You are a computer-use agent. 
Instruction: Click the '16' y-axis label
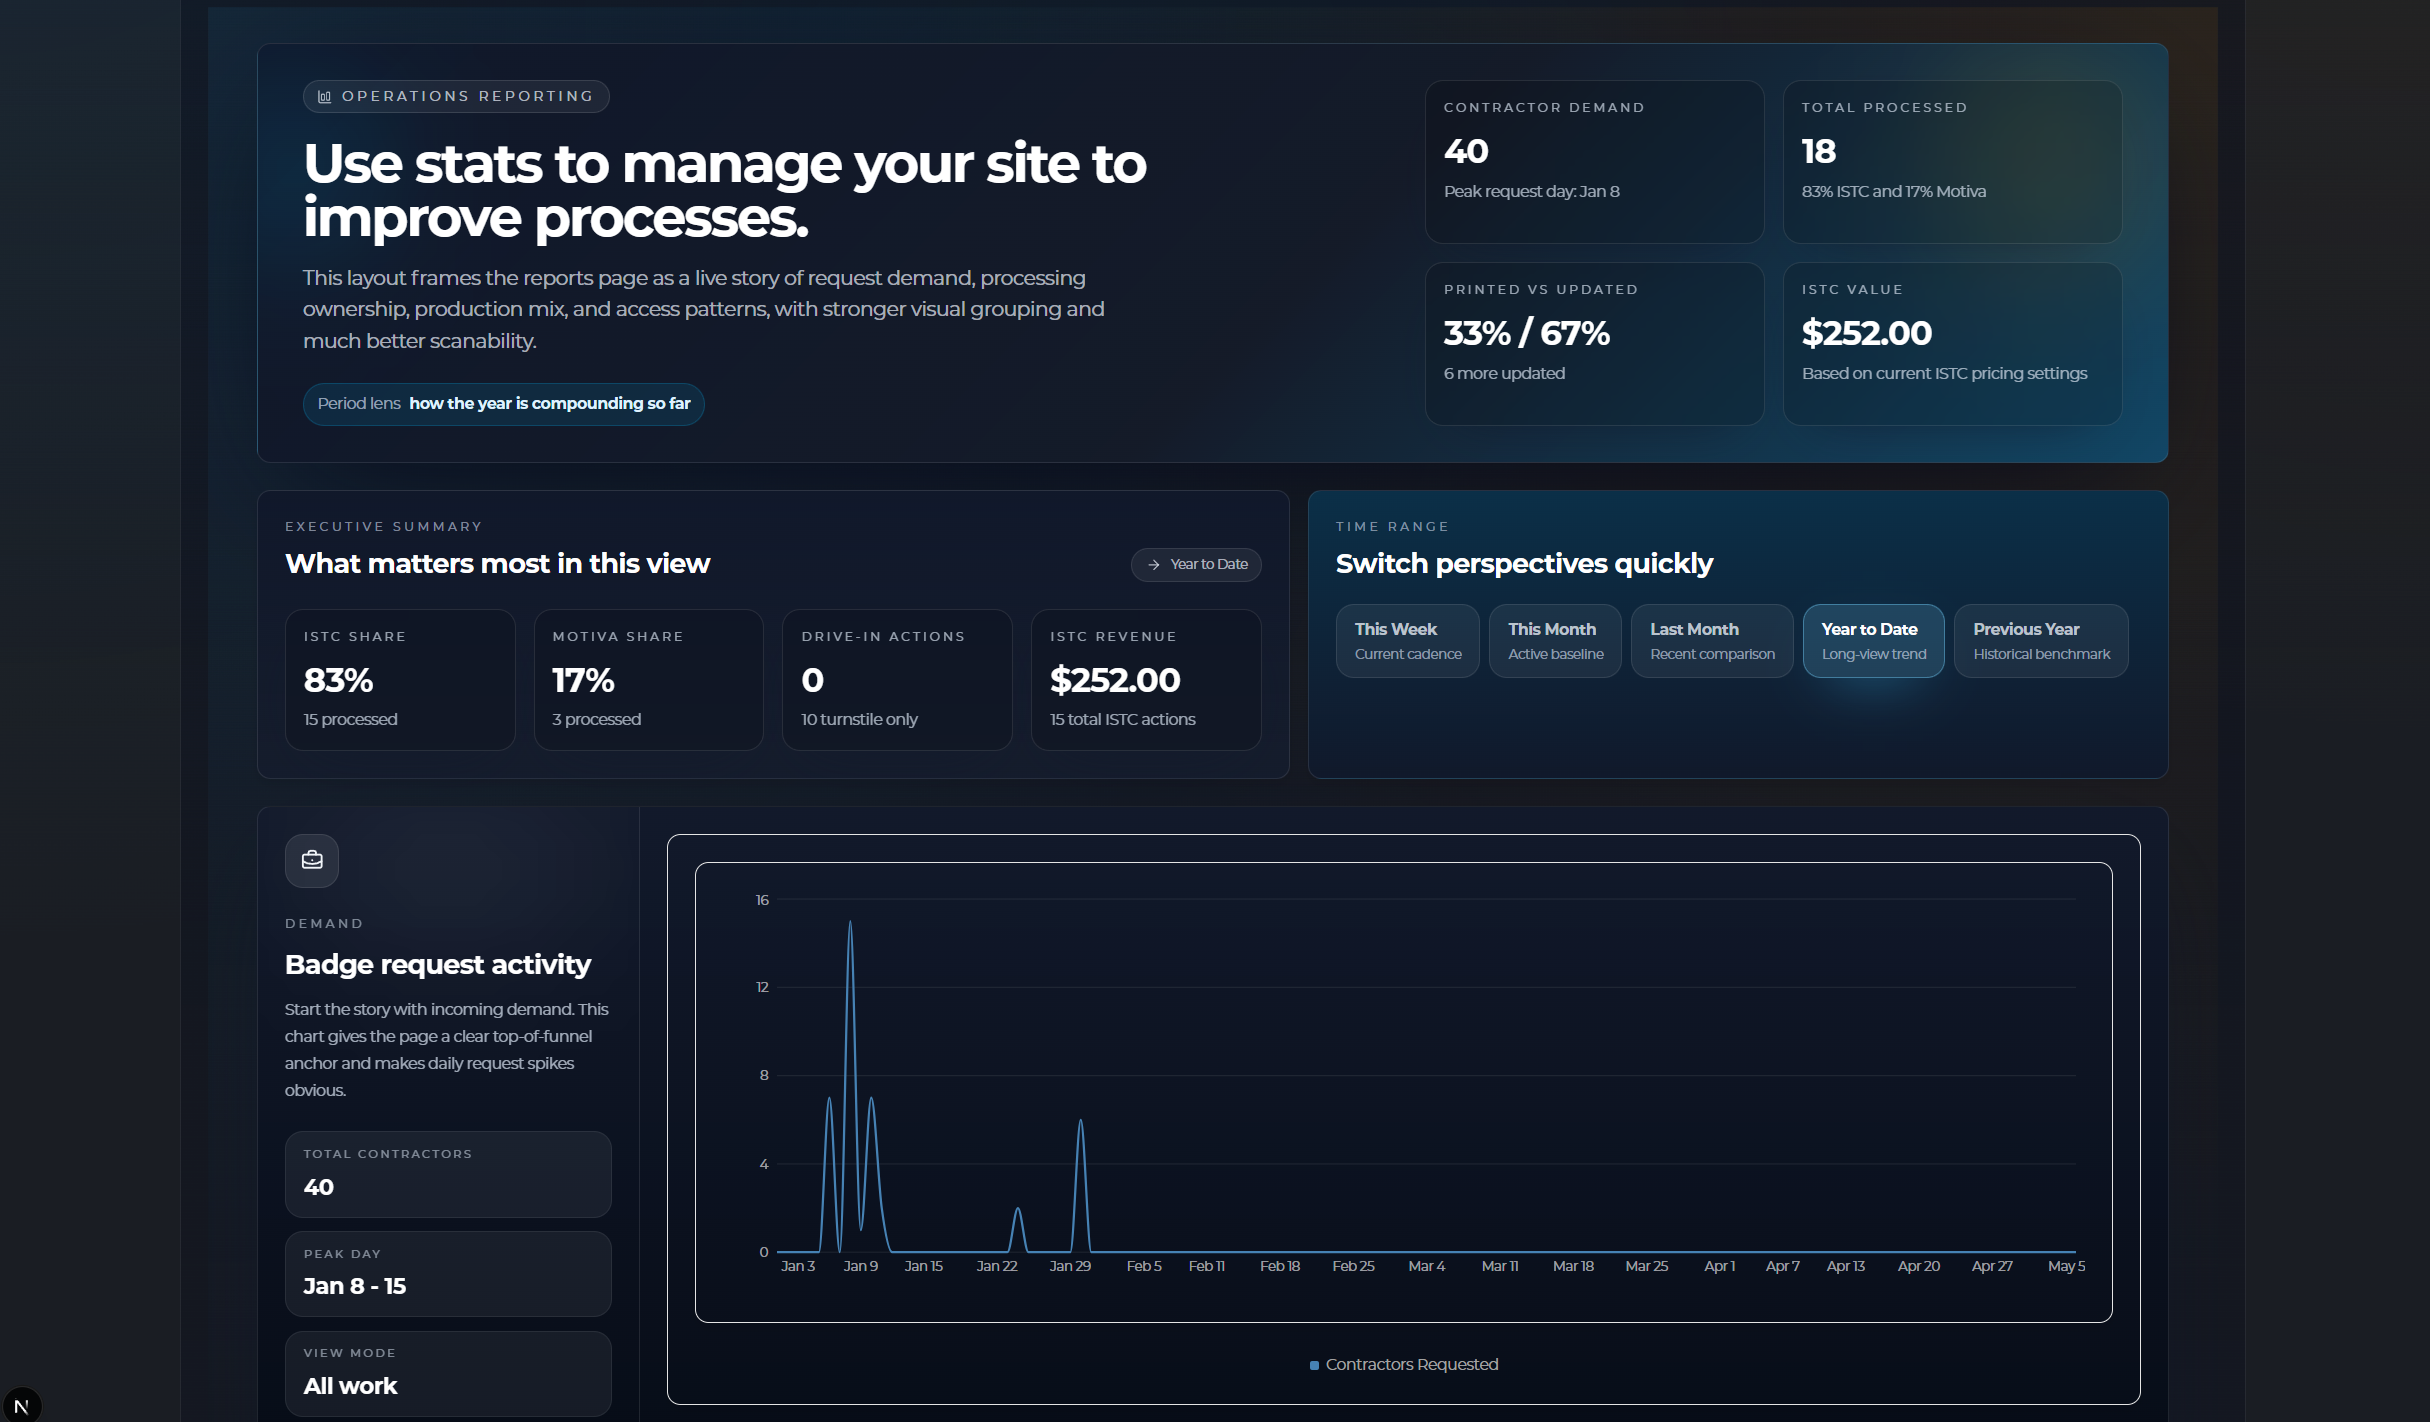[x=762, y=901]
